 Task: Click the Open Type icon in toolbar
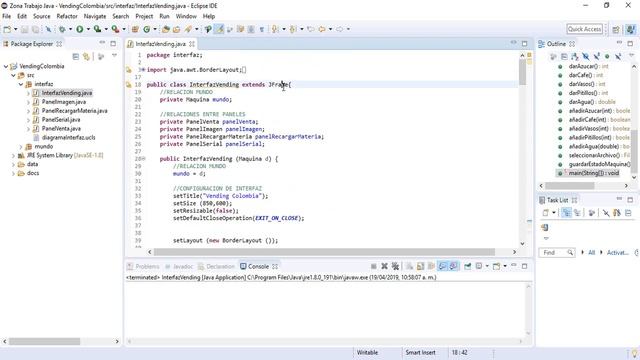[x=166, y=29]
